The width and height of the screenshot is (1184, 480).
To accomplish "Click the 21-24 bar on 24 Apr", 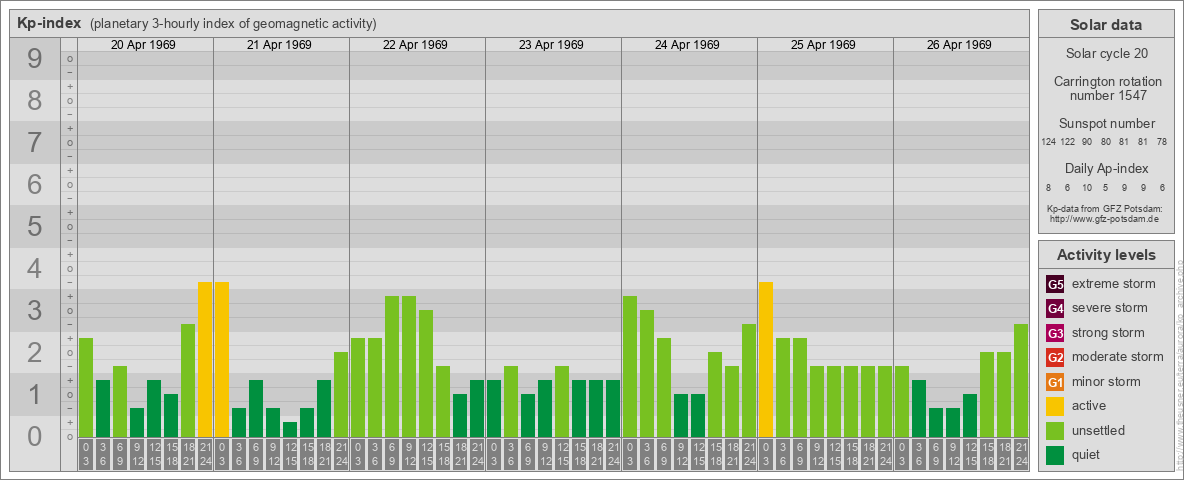I will [749, 380].
